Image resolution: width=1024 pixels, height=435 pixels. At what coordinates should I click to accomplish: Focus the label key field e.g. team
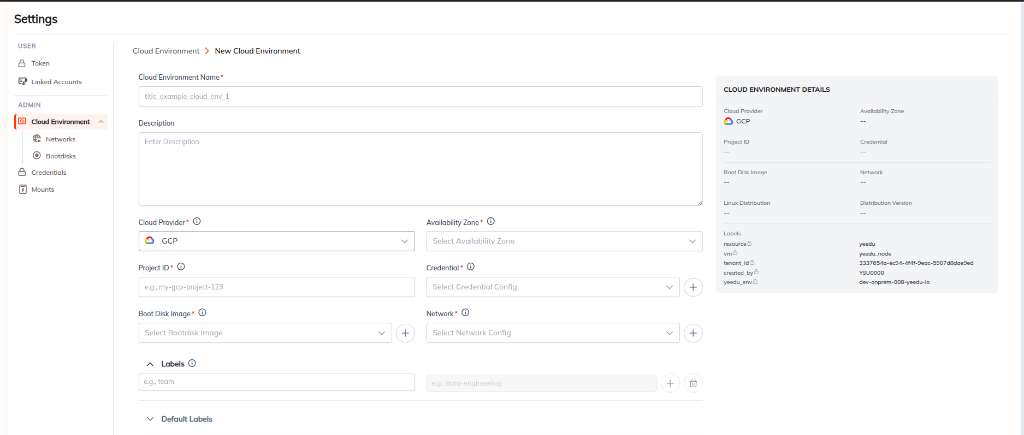pos(276,382)
